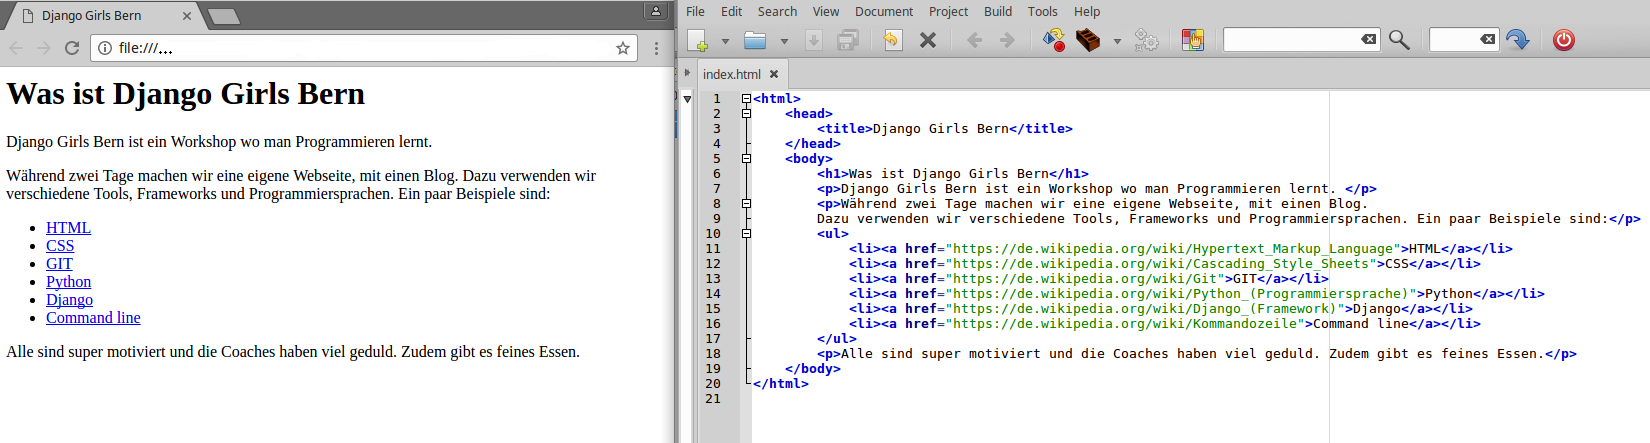The width and height of the screenshot is (1650, 443).
Task: Open an existing file with folder icon
Action: point(755,40)
